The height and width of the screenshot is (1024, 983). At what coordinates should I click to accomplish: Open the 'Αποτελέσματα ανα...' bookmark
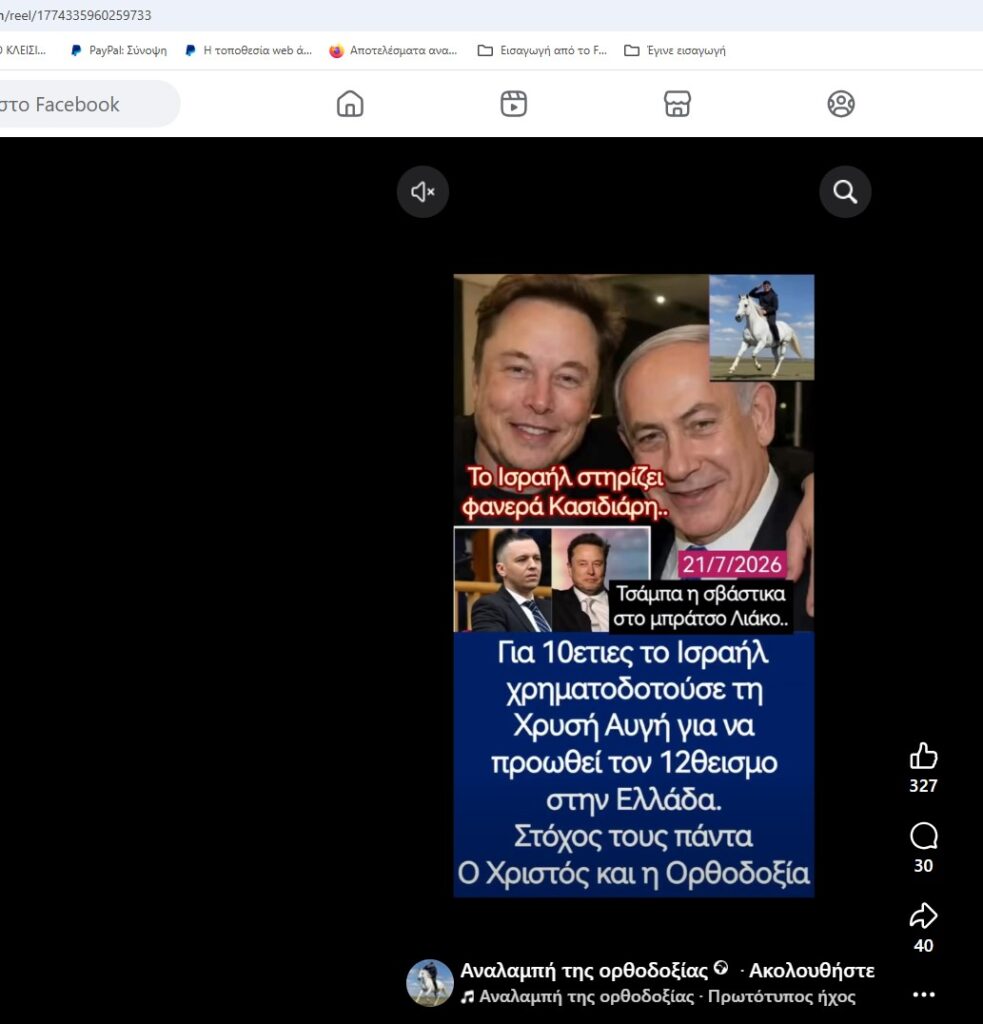pos(394,50)
